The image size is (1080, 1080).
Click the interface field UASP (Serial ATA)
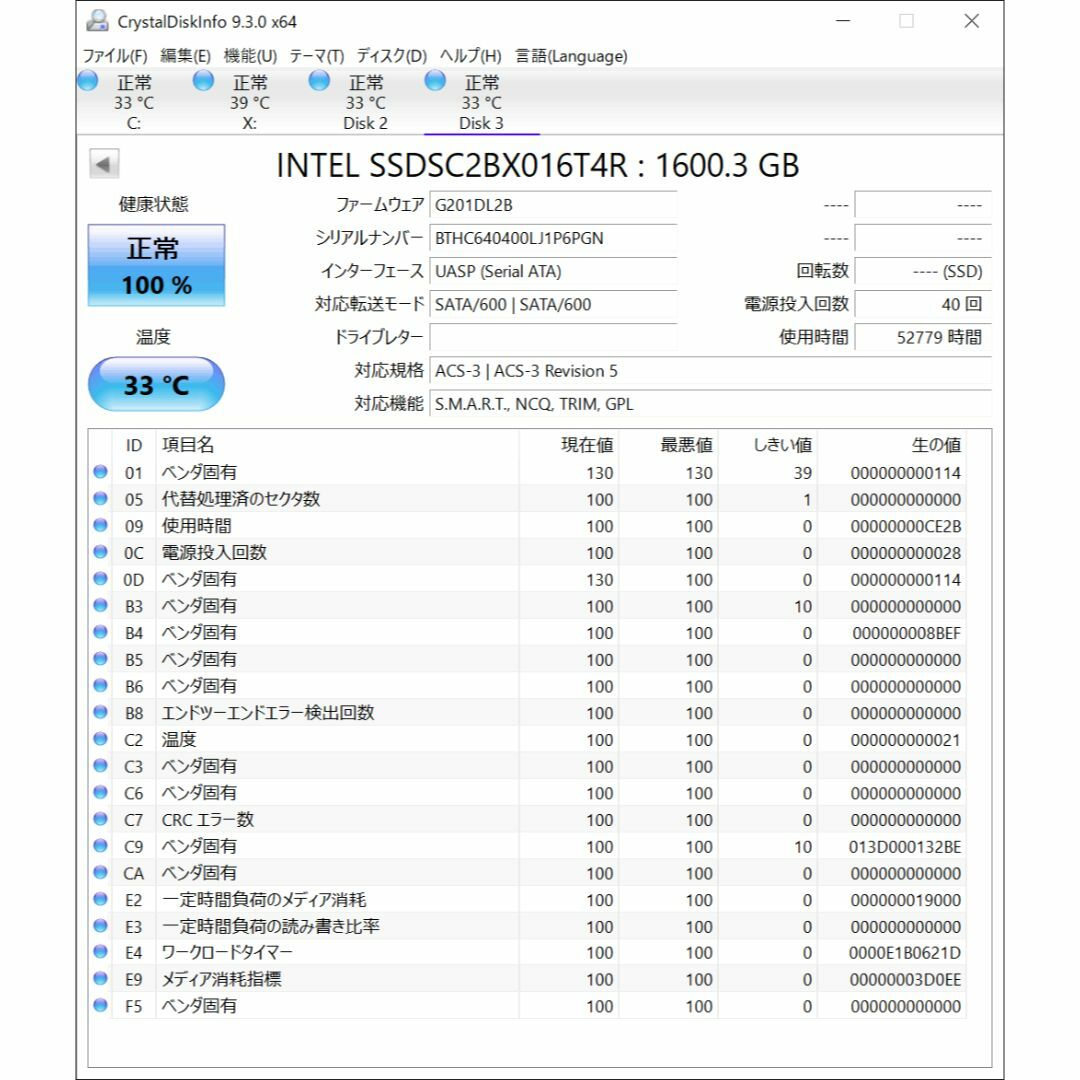point(553,271)
